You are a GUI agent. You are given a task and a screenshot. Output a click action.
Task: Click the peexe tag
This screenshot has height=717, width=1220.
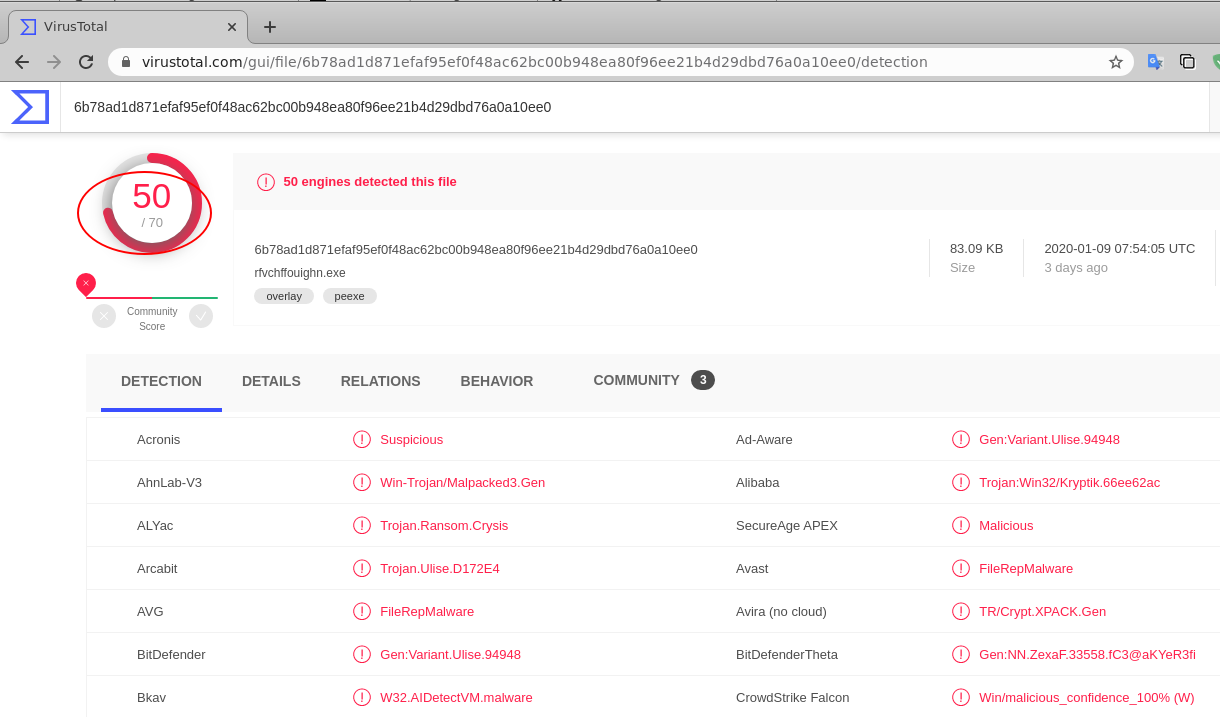point(349,296)
